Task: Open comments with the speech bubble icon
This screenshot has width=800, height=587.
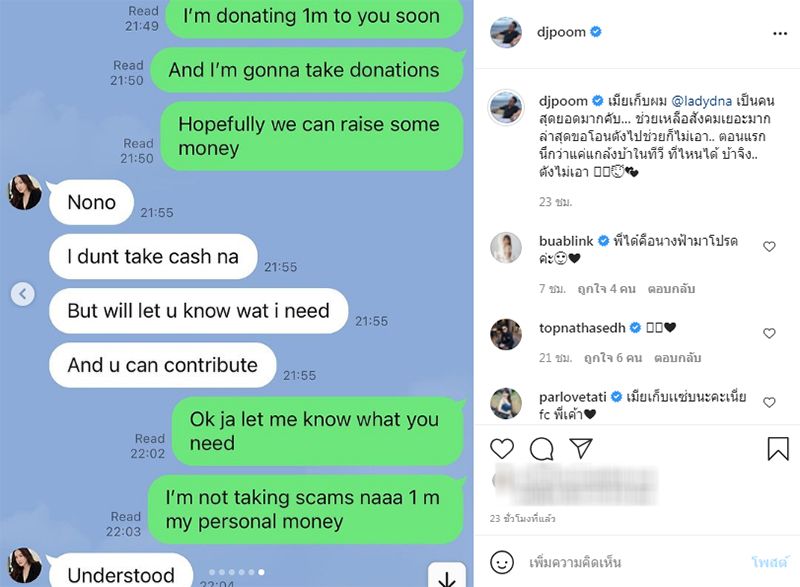Action: 541,449
